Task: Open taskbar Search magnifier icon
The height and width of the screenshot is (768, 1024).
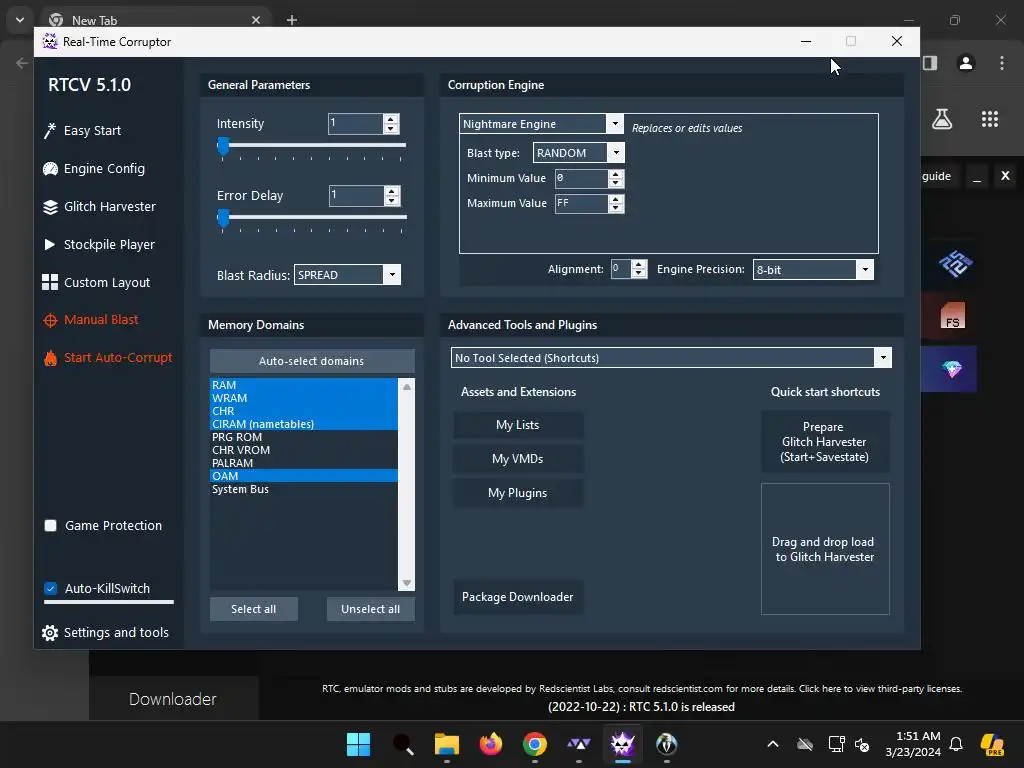Action: [x=403, y=744]
